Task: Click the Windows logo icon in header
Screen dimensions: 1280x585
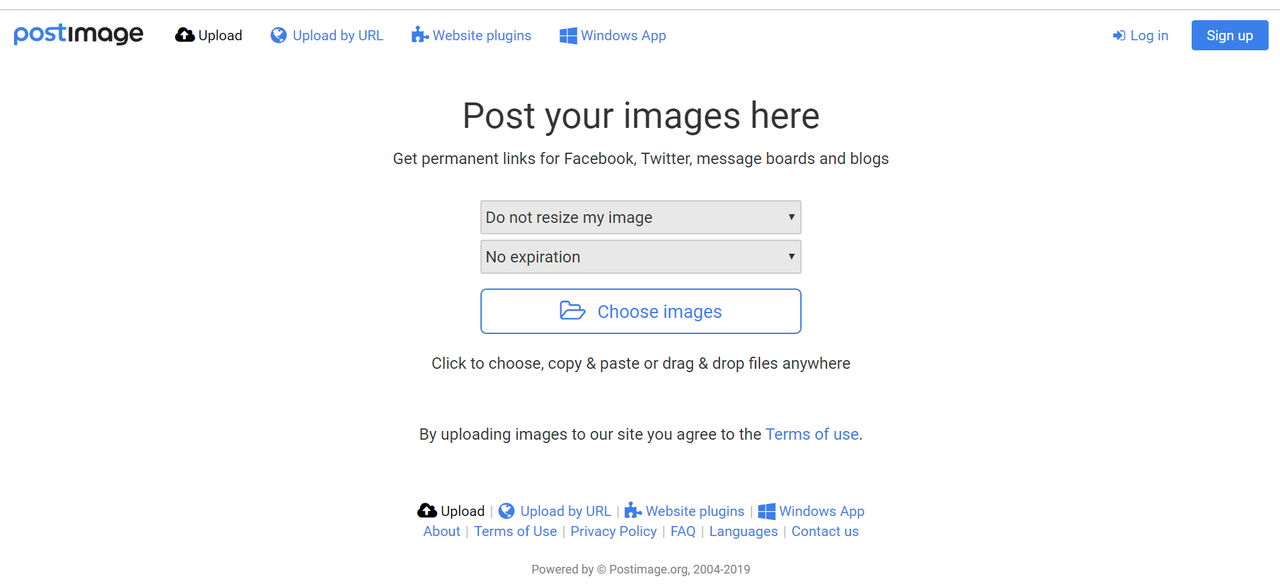Action: tap(568, 35)
